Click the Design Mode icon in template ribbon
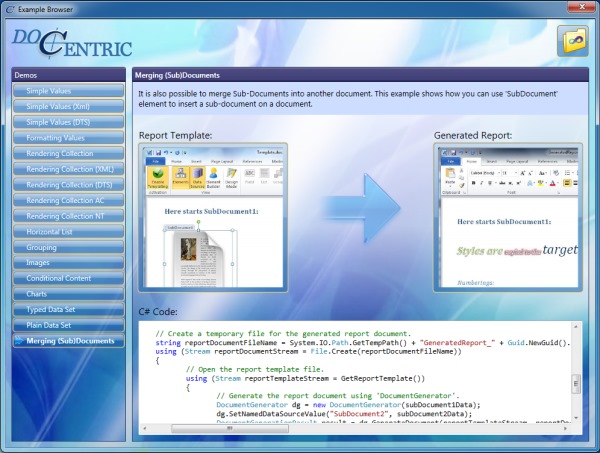Image resolution: width=600 pixels, height=453 pixels. click(x=231, y=178)
